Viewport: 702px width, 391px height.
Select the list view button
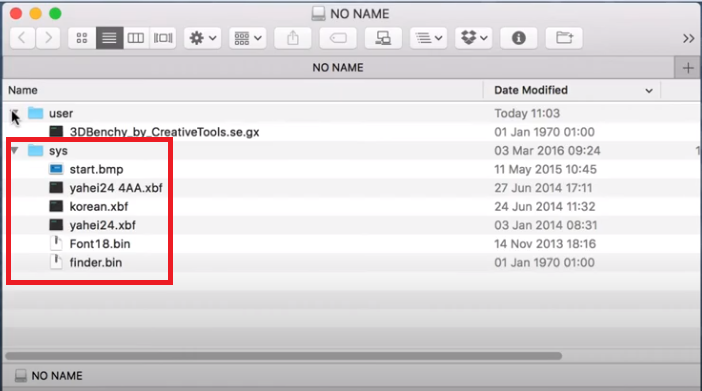109,38
